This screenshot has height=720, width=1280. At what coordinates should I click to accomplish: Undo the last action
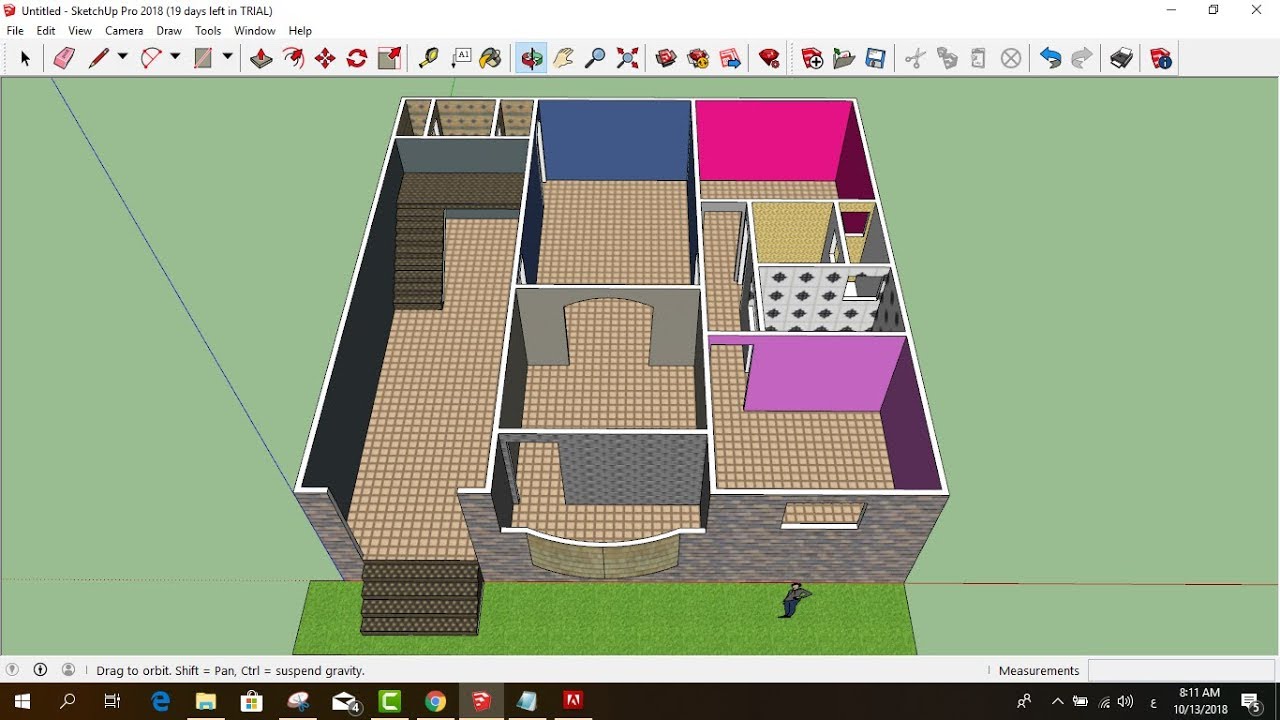tap(1050, 59)
